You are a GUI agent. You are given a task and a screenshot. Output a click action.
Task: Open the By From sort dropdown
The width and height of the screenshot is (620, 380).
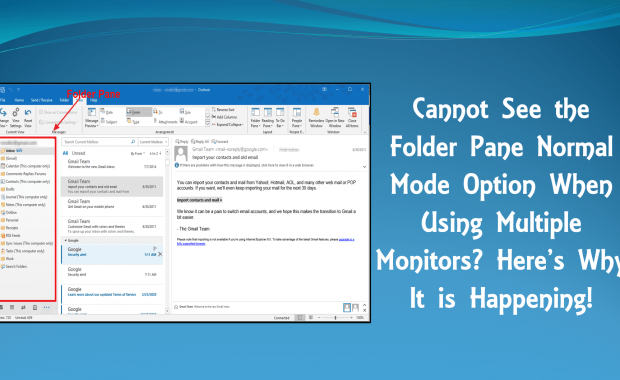tap(138, 153)
